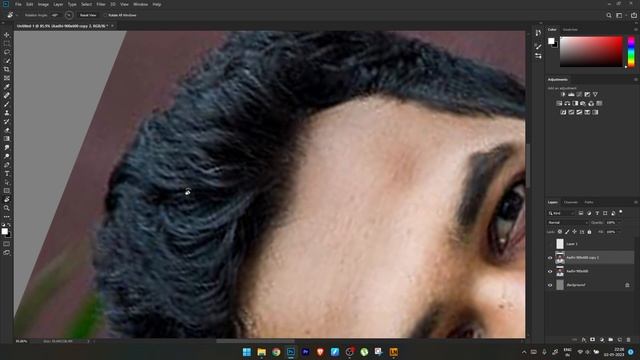
Task: Show Layer 1 using its visibility box
Action: click(550, 244)
